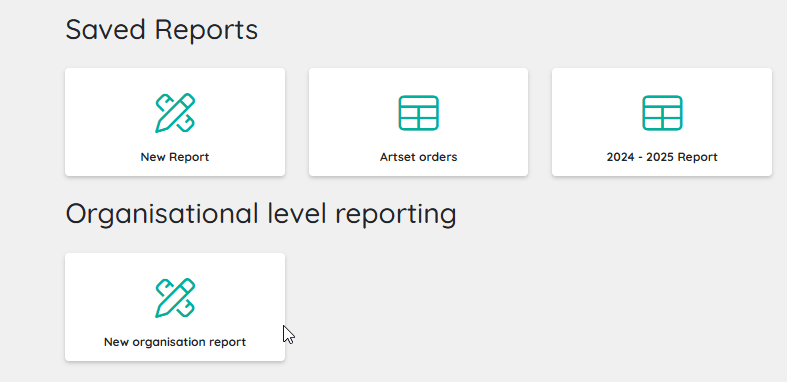Viewport: 787px width, 382px height.
Task: Select the 2024 - 2025 Report label
Action: pos(662,157)
